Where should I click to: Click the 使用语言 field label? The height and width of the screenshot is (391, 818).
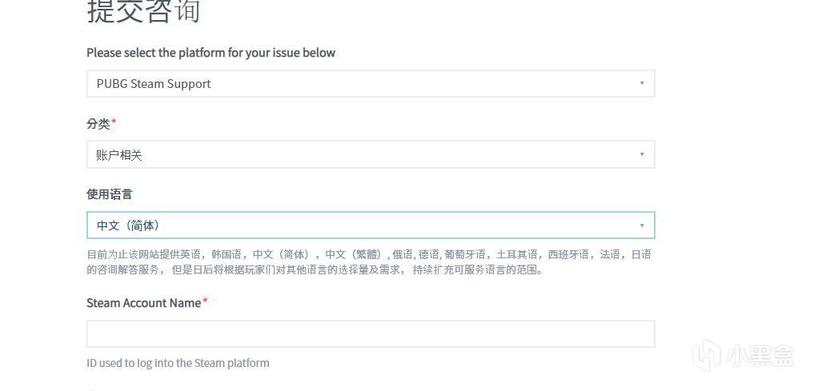[x=109, y=194]
